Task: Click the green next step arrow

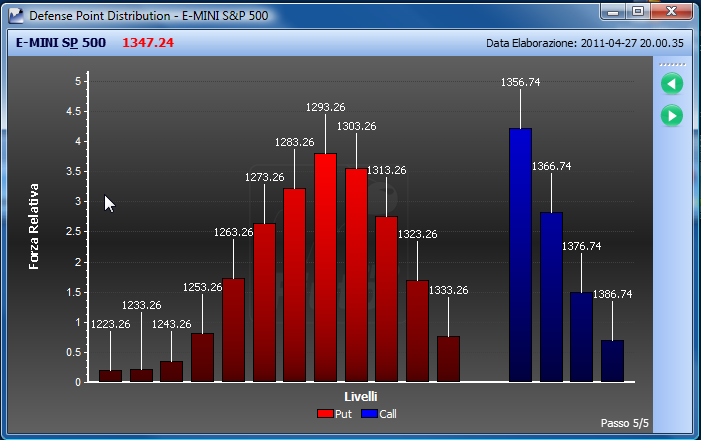Action: pyautogui.click(x=671, y=116)
